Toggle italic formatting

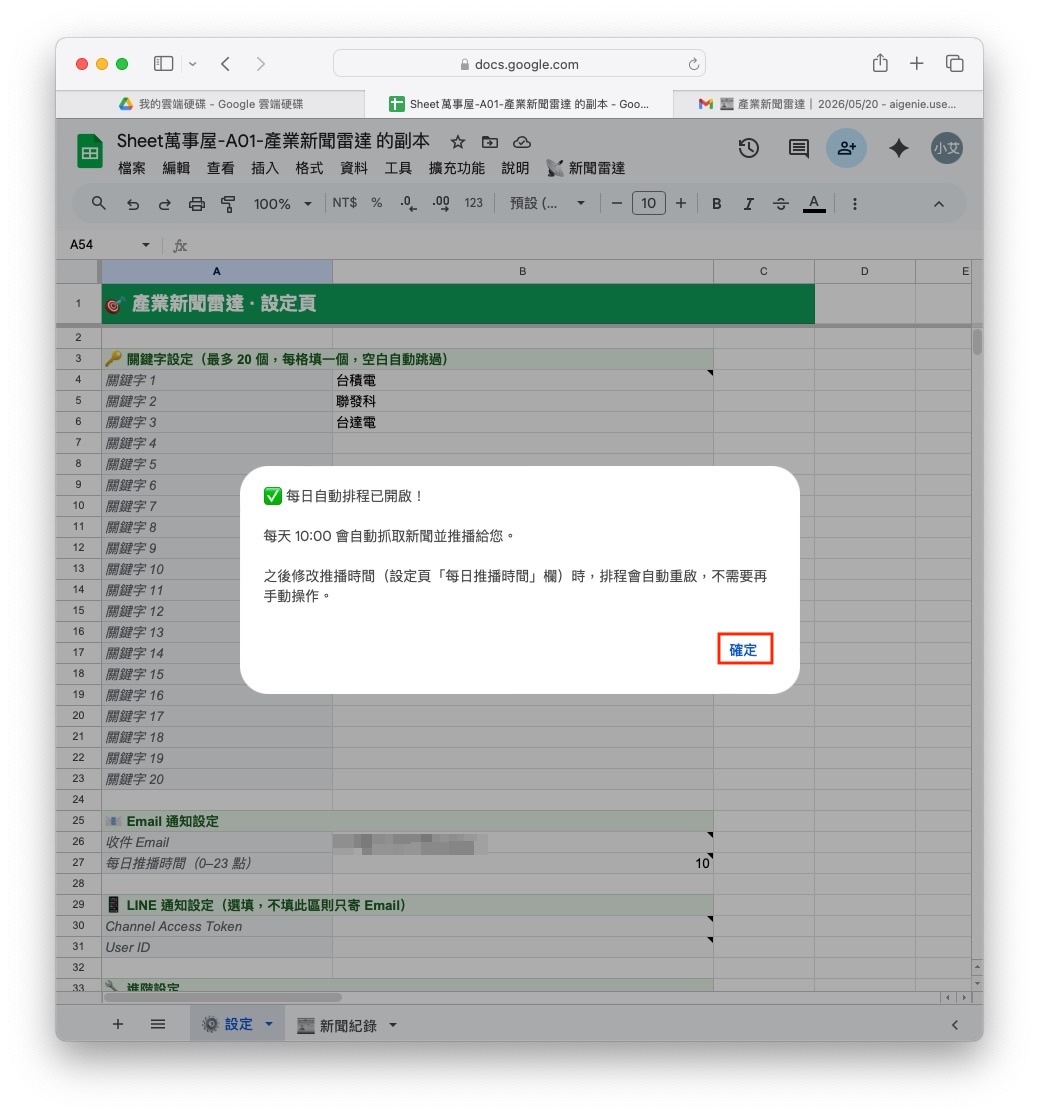click(x=748, y=204)
